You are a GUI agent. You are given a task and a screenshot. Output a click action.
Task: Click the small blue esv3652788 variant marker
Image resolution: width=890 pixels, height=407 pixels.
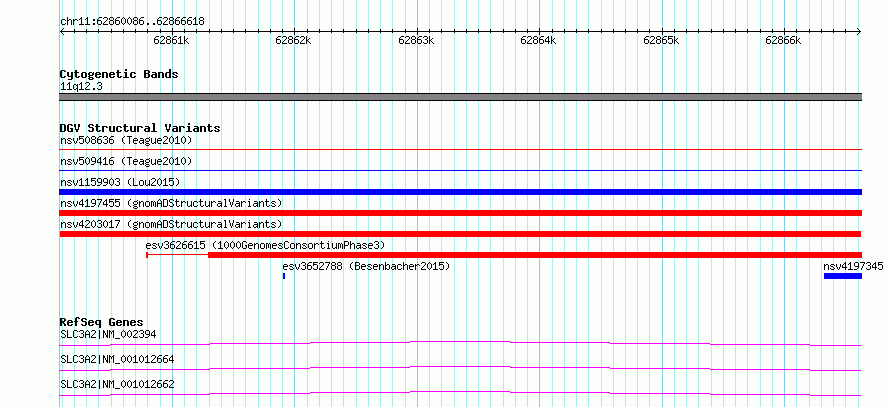tap(284, 276)
